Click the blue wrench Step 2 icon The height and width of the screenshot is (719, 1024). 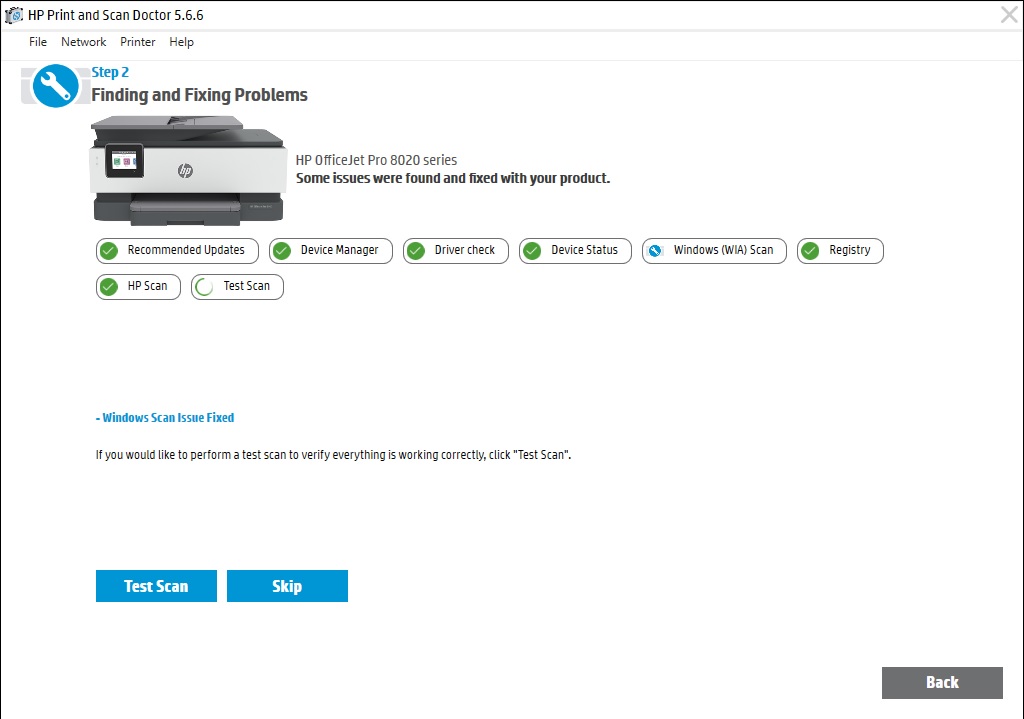(55, 86)
